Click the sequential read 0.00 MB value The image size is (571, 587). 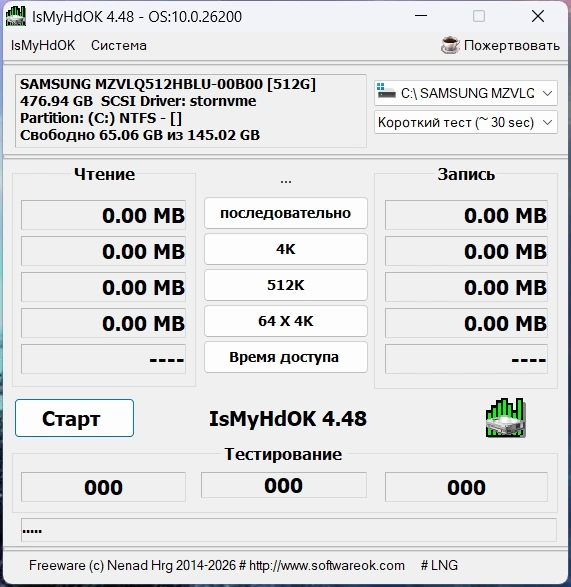pos(103,215)
